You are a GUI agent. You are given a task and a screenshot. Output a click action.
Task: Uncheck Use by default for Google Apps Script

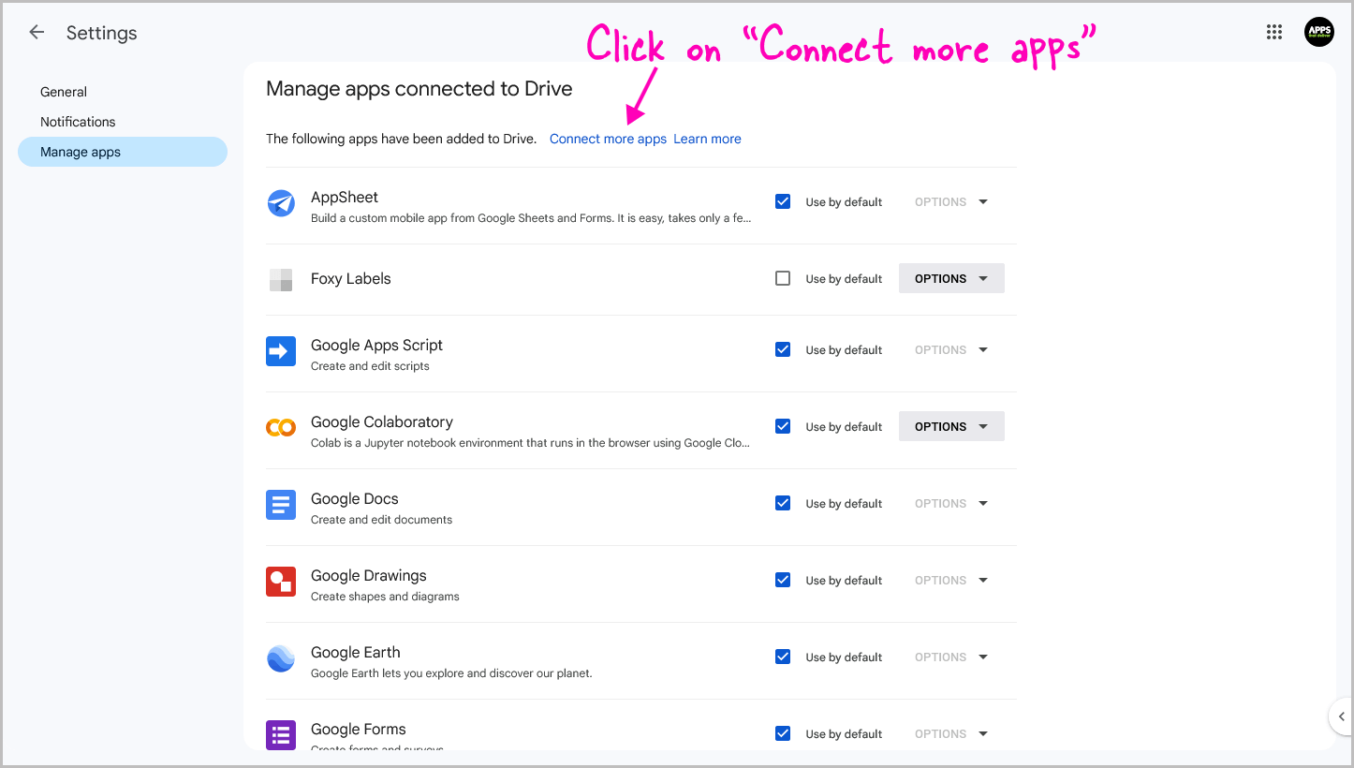pyautogui.click(x=783, y=350)
